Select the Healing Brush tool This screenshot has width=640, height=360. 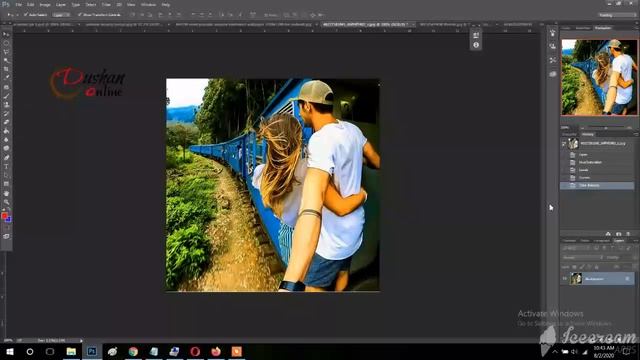pyautogui.click(x=6, y=87)
